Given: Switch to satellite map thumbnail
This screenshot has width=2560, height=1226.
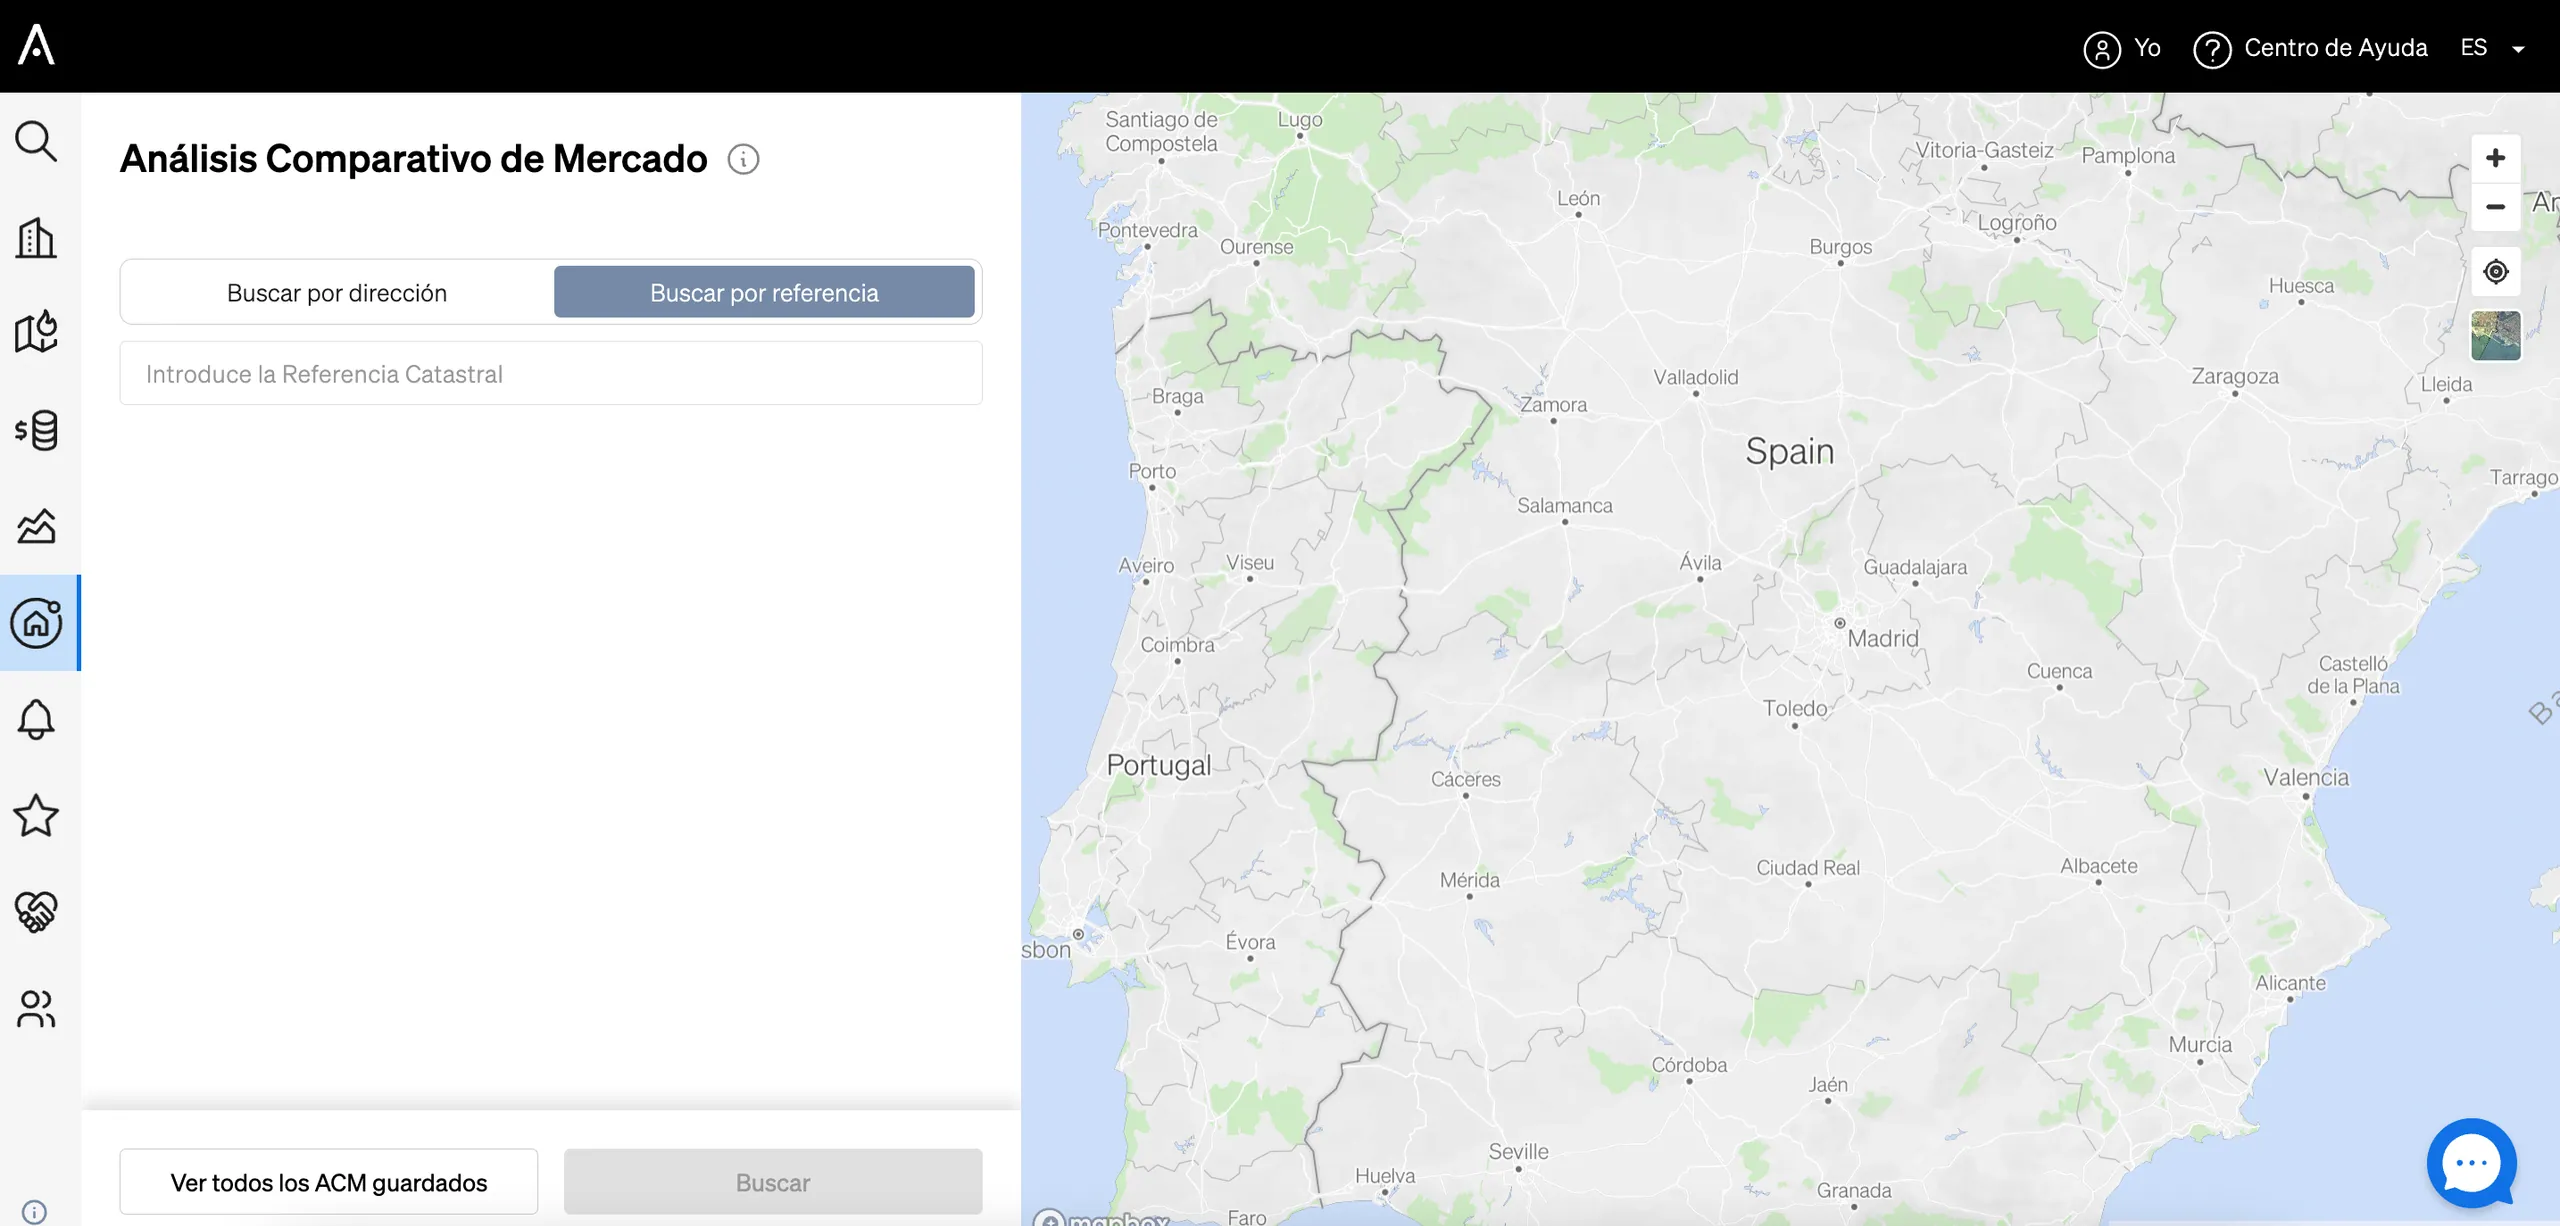Looking at the screenshot, I should [x=2496, y=335].
